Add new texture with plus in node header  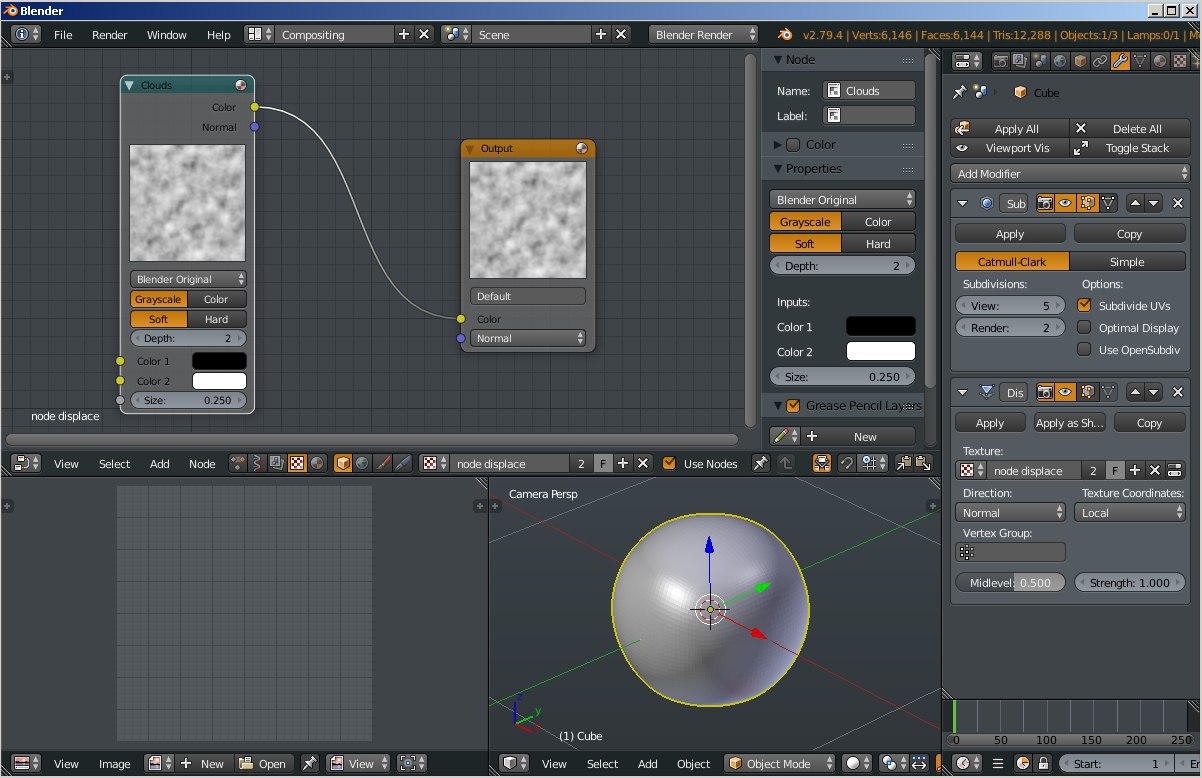pos(623,463)
